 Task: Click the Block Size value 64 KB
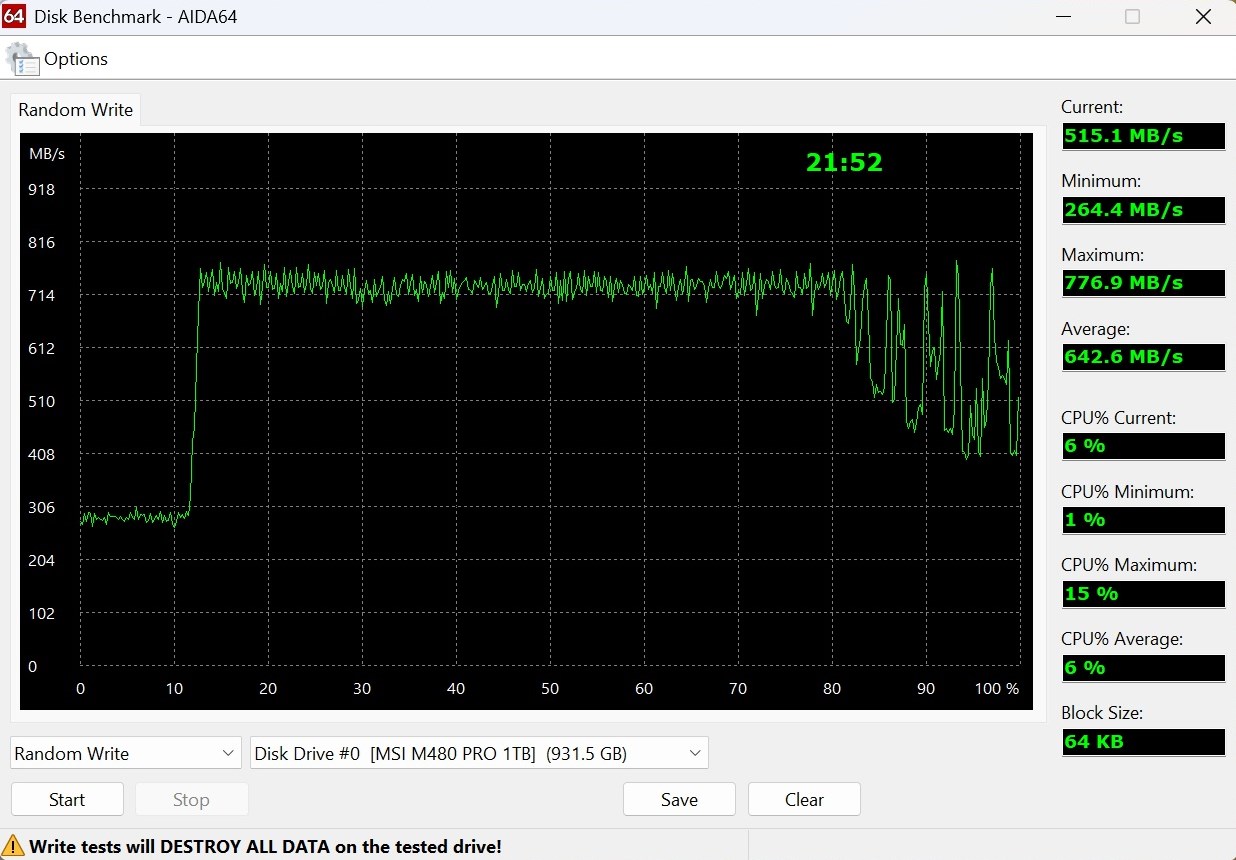pyautogui.click(x=1143, y=742)
